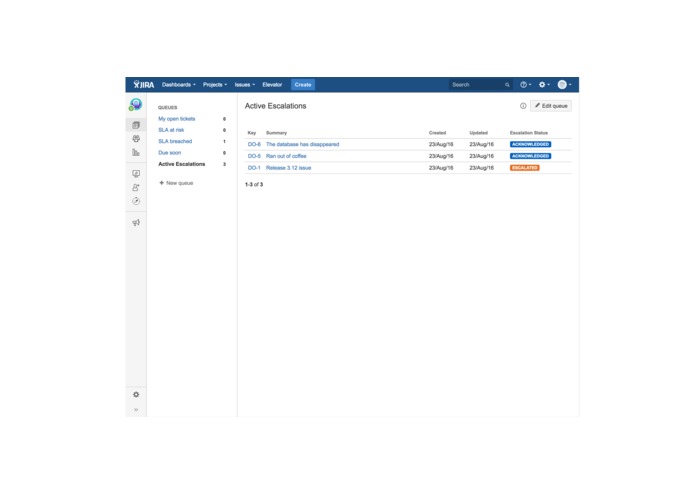Select the Active Escalations queue
This screenshot has height=494, width=695.
(x=182, y=164)
